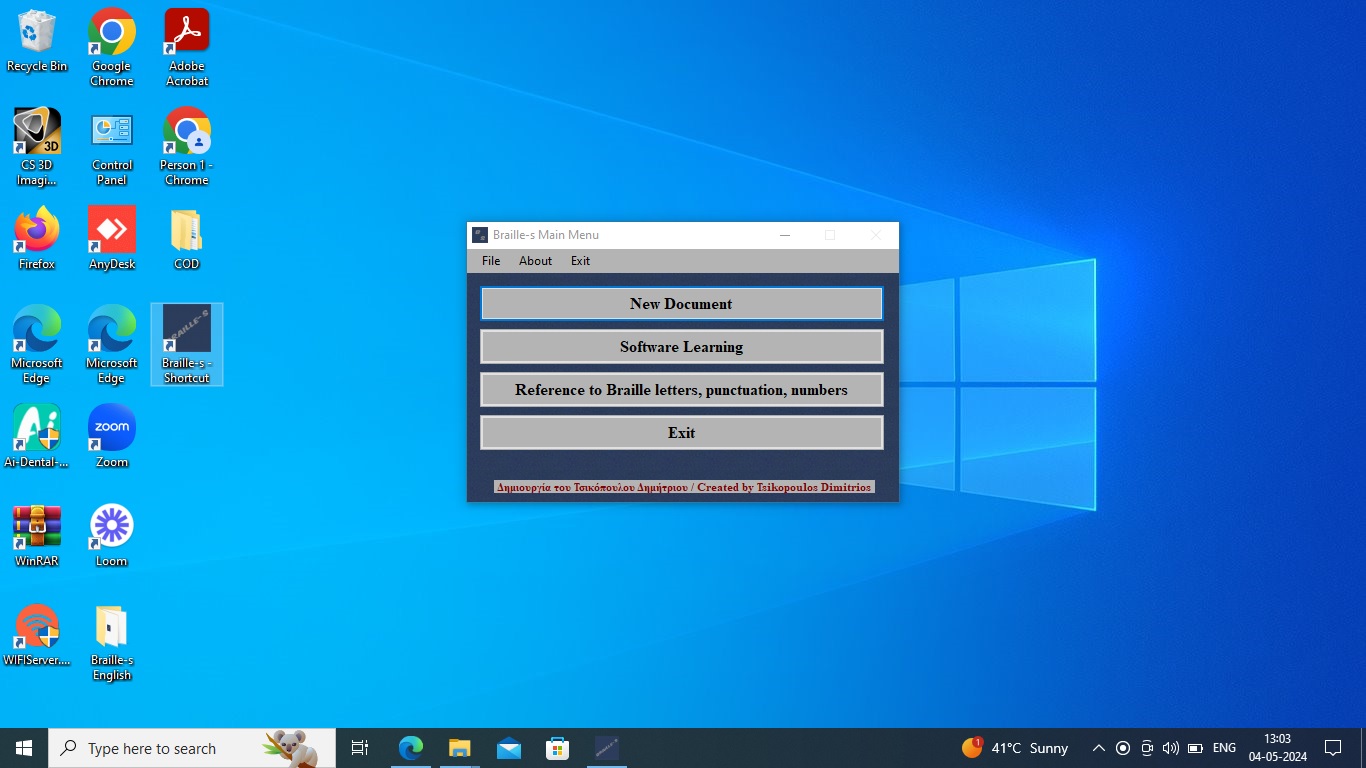
Task: Open the File menu
Action: tap(491, 261)
